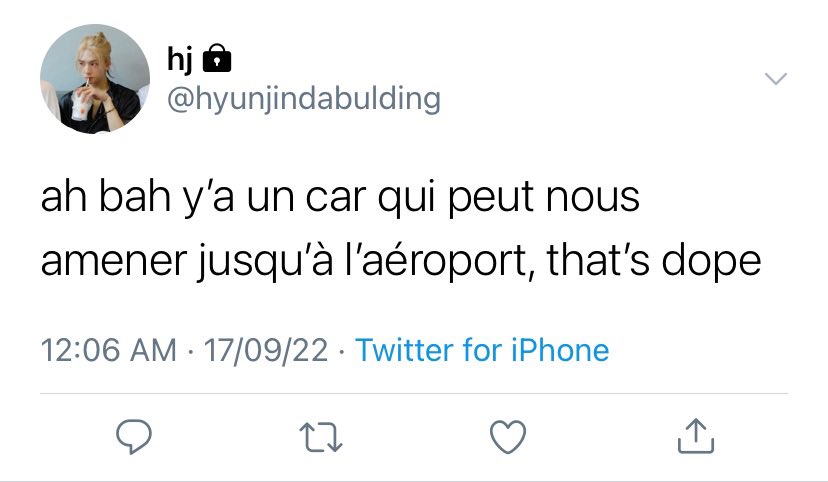The height and width of the screenshot is (482, 828).
Task: Retweet this post using the arrows icon
Action: pos(321,437)
